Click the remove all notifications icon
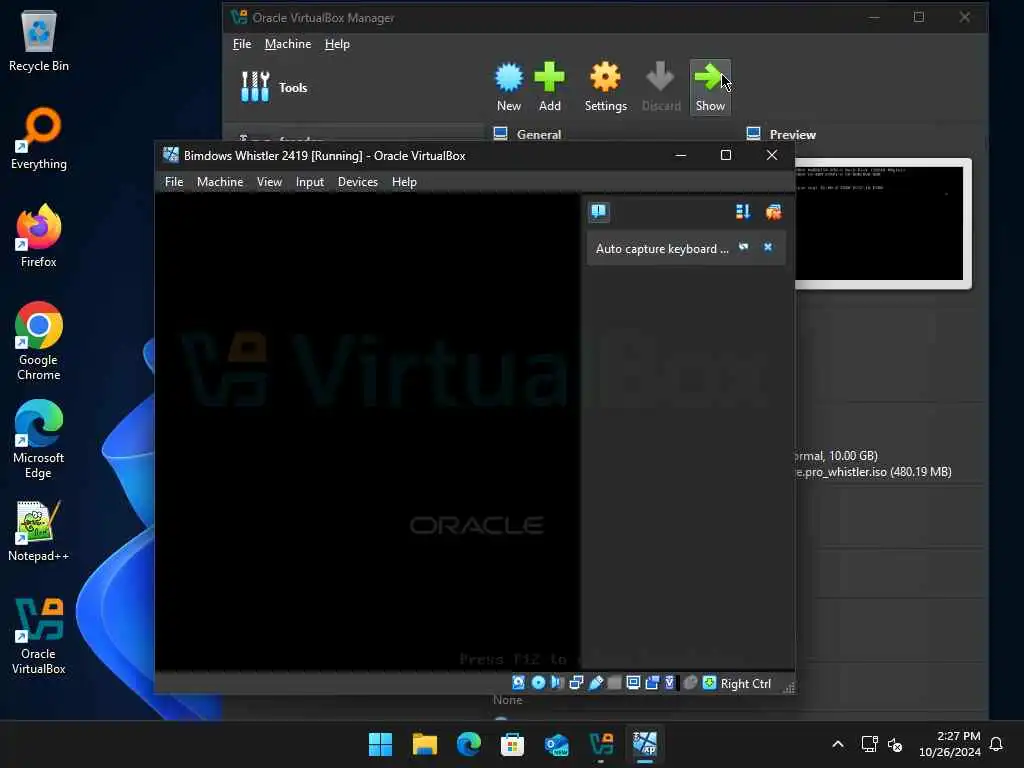 point(773,212)
